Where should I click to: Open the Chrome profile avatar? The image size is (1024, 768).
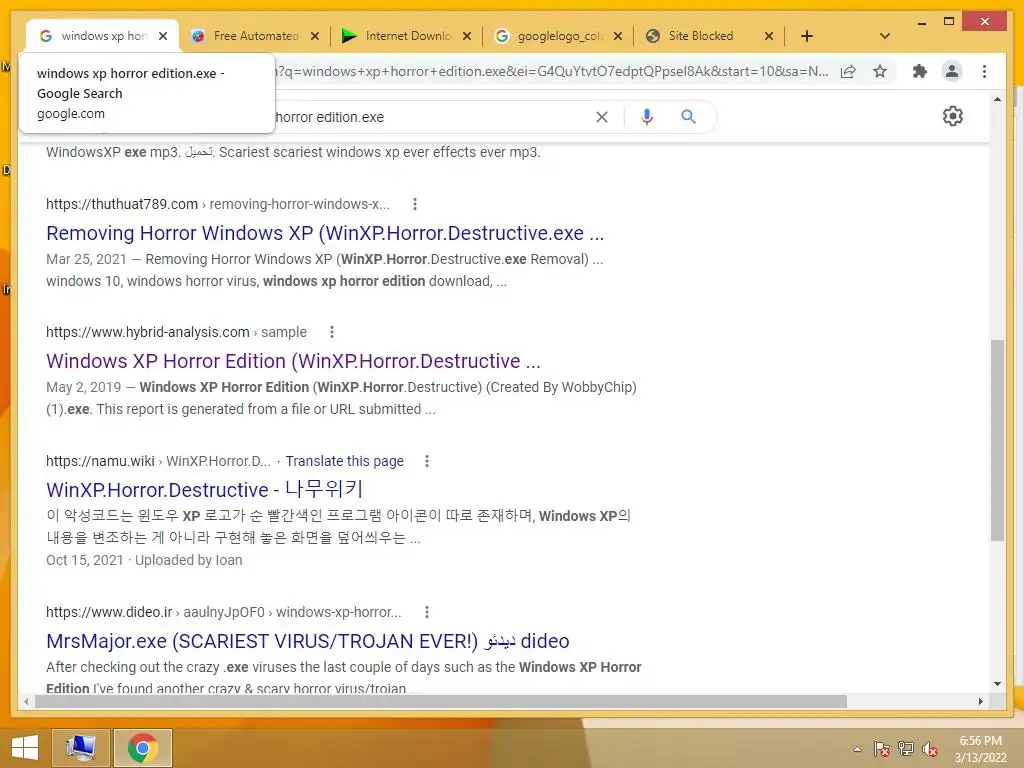tap(952, 71)
